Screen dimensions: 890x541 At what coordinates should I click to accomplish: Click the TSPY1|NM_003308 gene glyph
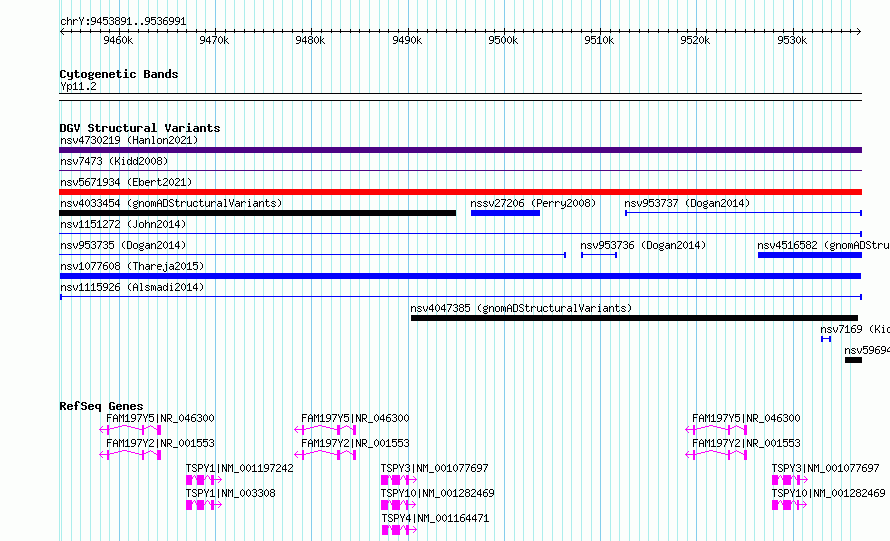click(204, 505)
